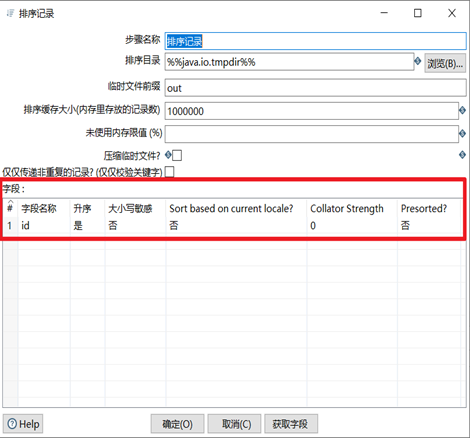Image resolution: width=470 pixels, height=438 pixels.
Task: Enable 压缩临时文件 checkbox
Action: point(177,155)
